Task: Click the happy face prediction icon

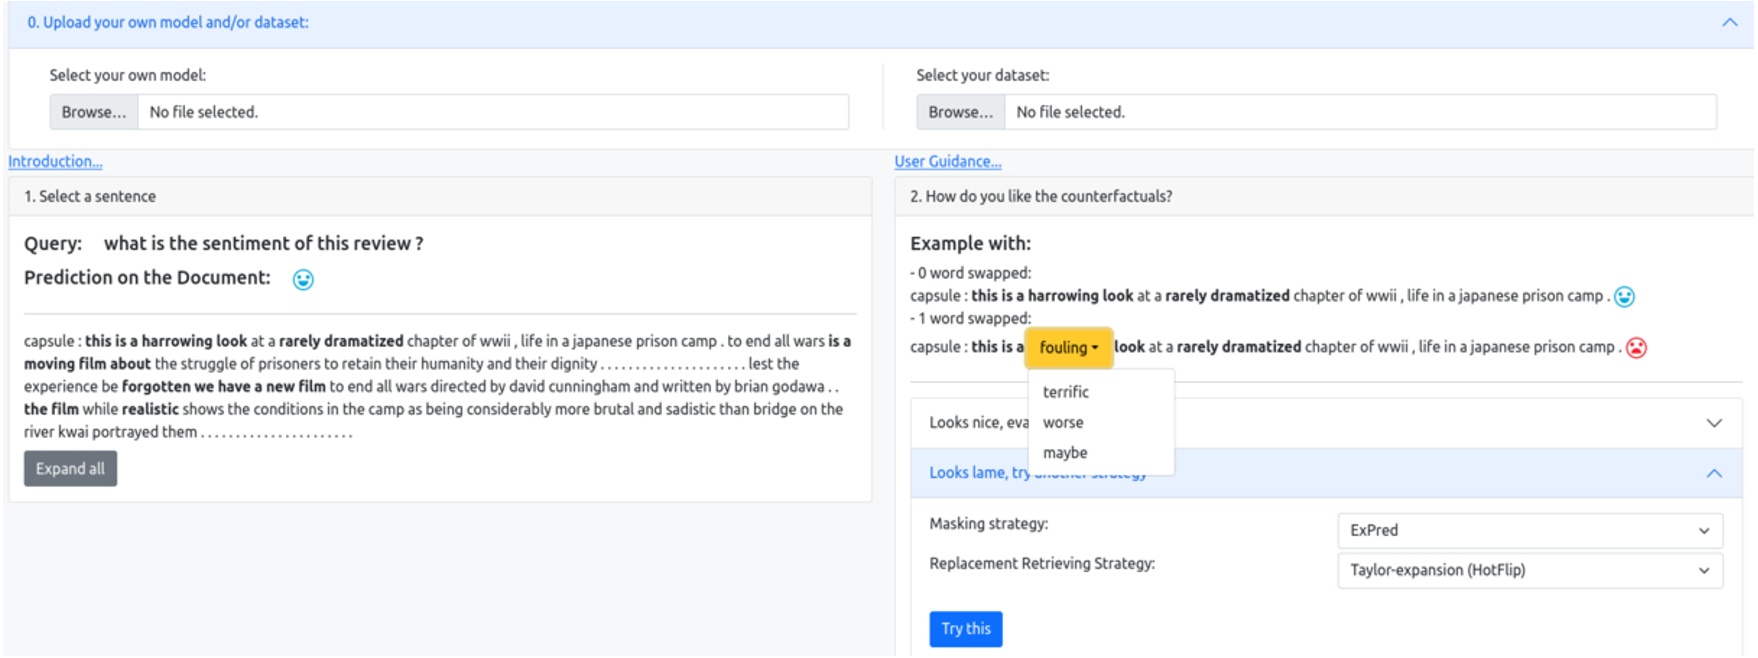Action: (x=303, y=280)
